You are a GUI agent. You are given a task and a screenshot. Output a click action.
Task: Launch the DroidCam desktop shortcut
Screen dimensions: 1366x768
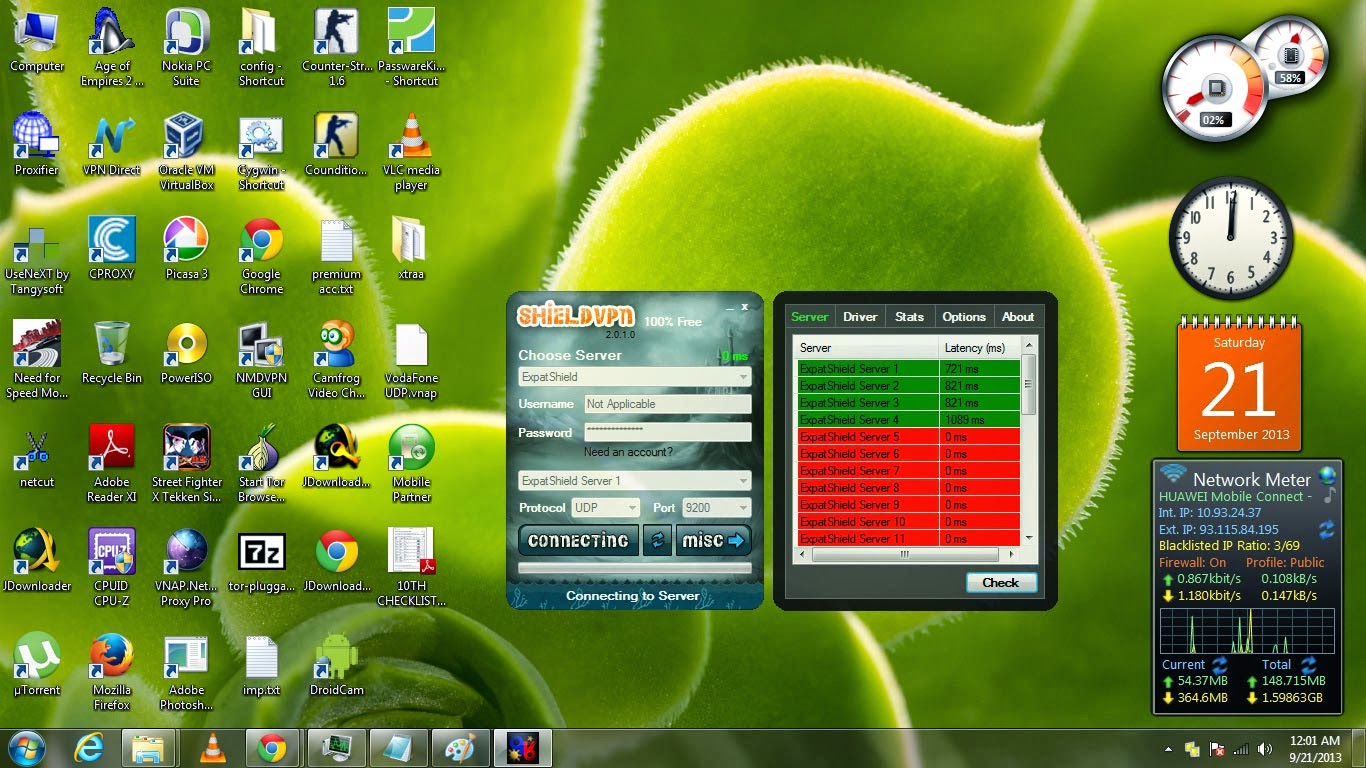click(x=336, y=664)
